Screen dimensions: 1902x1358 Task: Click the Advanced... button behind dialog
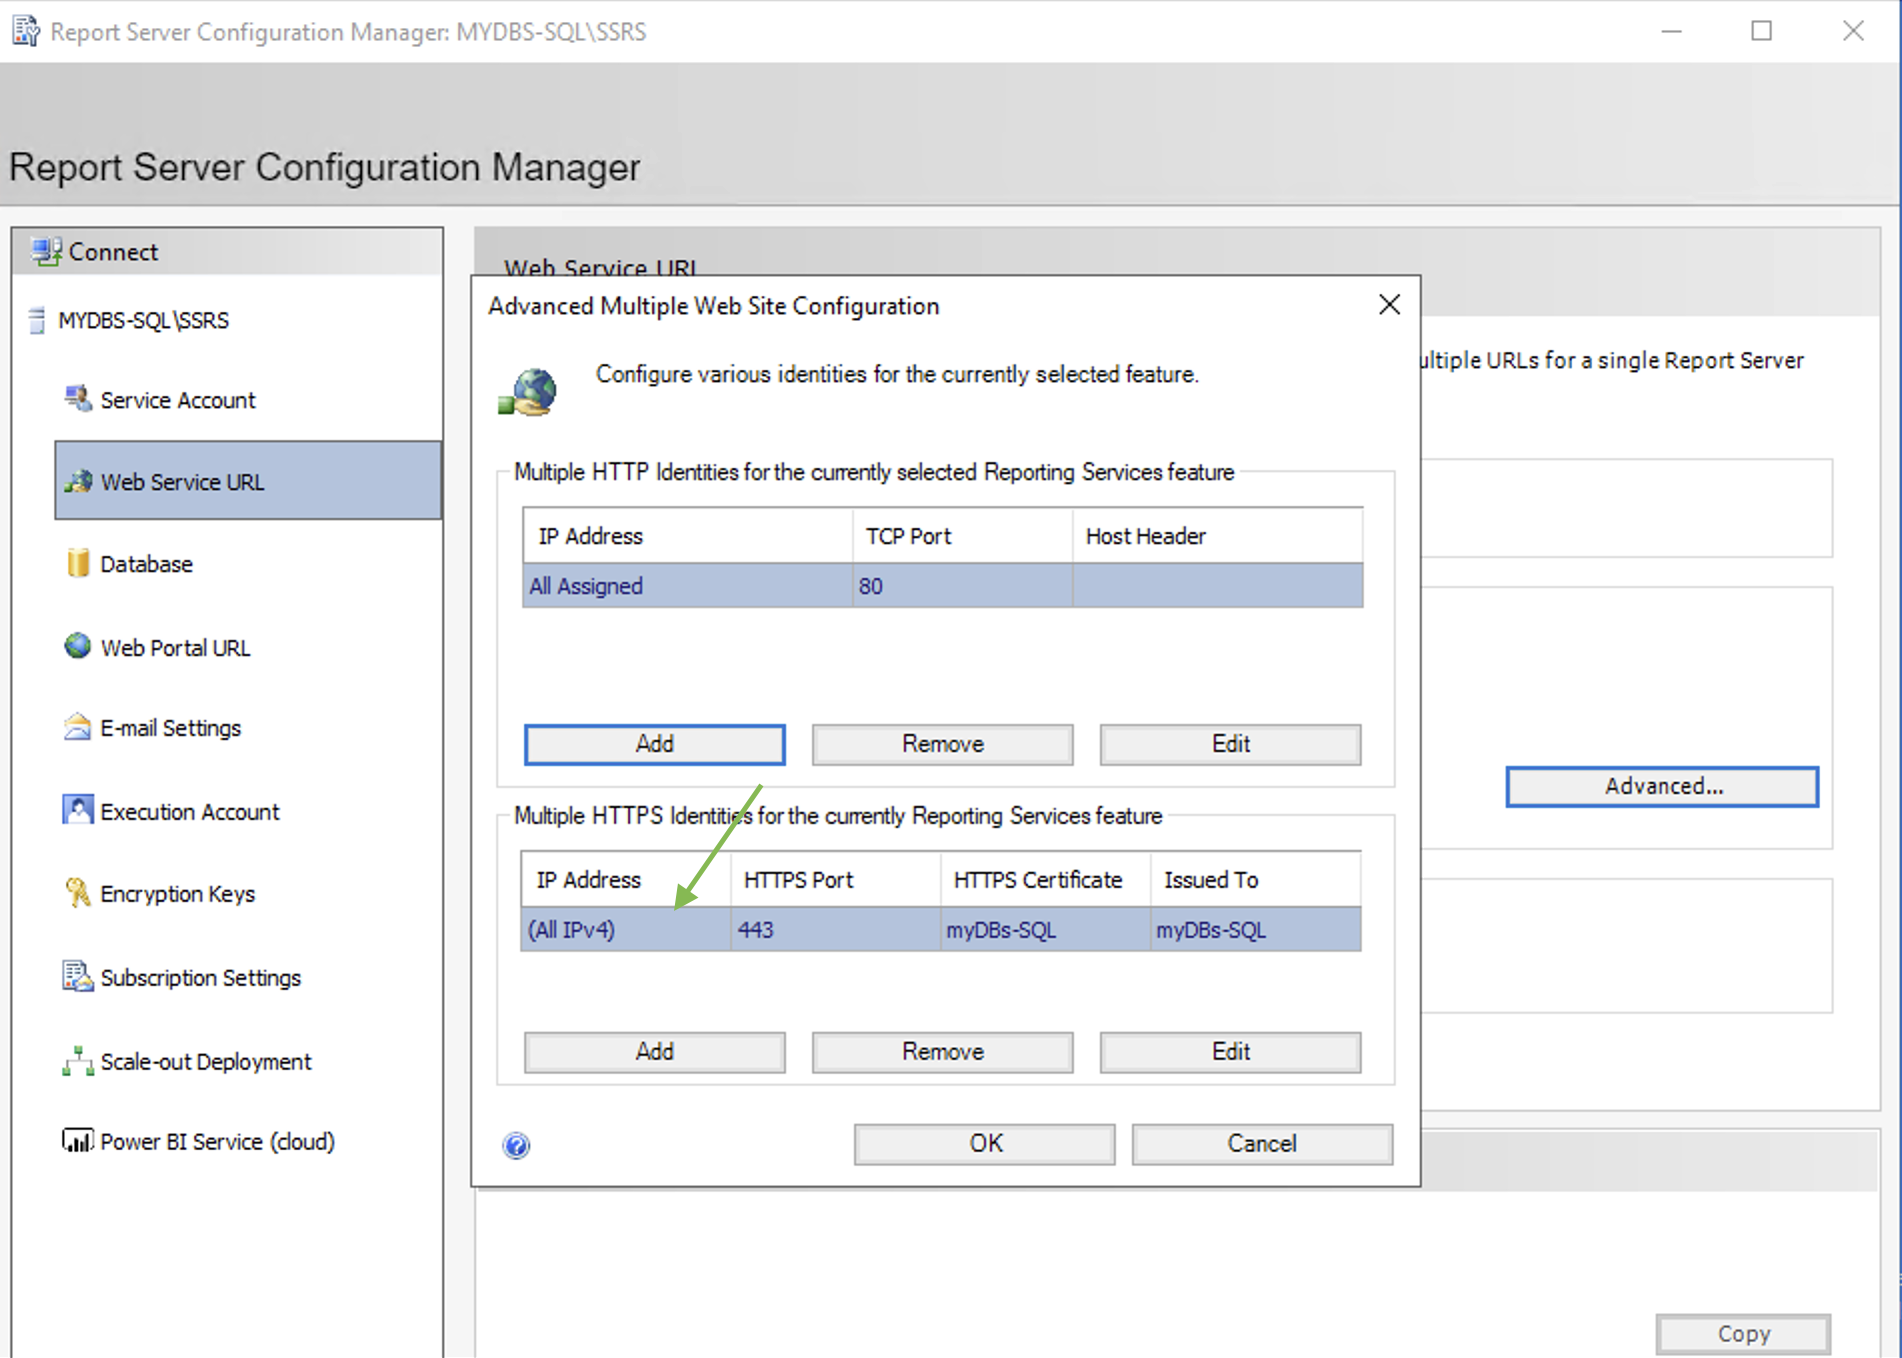click(x=1662, y=787)
